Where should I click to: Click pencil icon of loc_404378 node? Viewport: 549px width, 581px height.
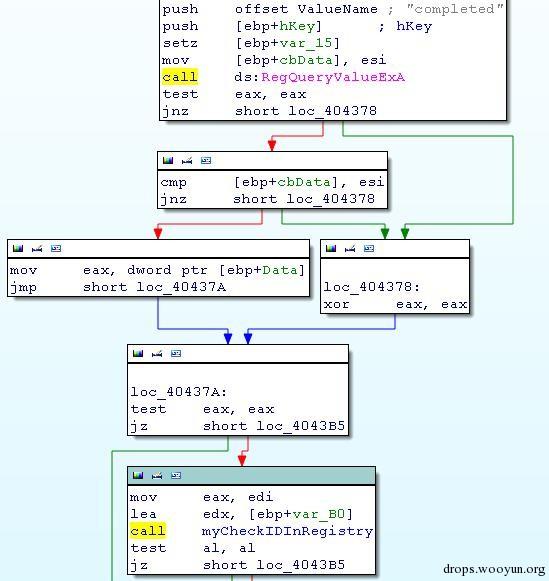[x=350, y=248]
